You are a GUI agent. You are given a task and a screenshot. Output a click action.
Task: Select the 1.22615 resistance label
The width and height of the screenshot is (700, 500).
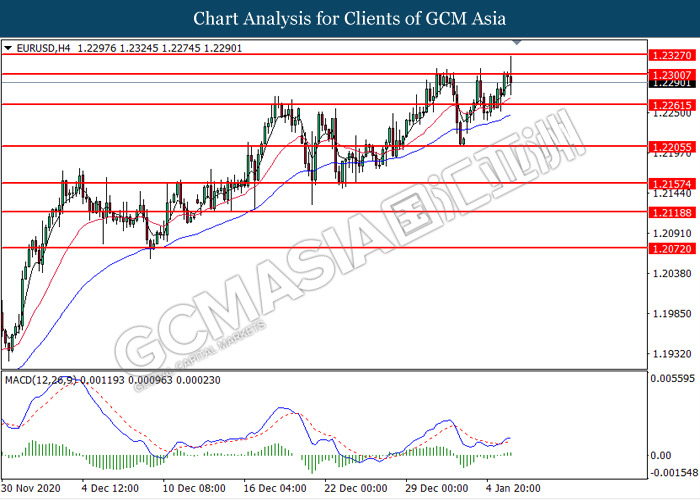coord(672,105)
